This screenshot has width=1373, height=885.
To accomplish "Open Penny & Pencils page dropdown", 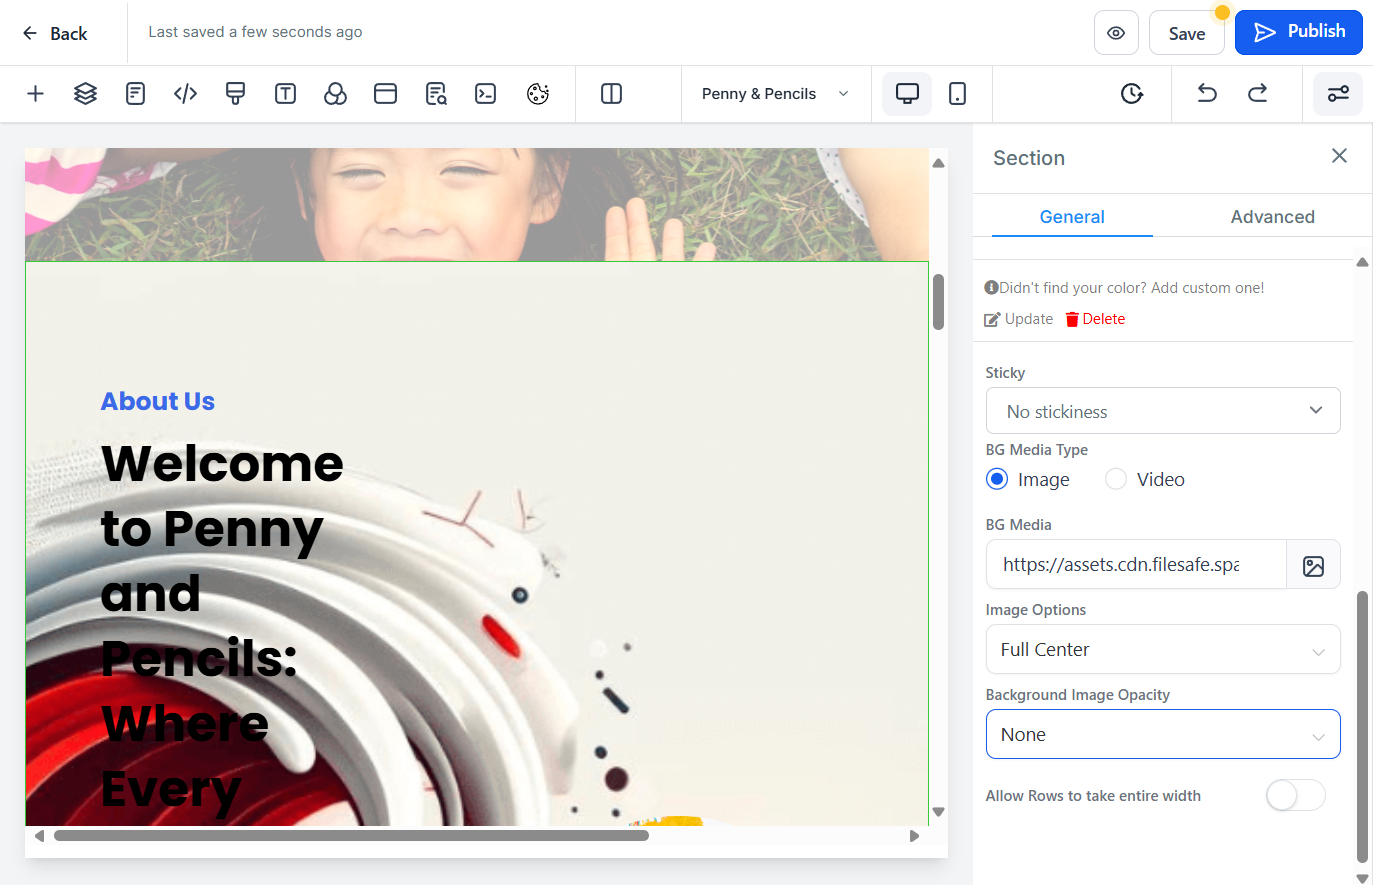I will (775, 94).
